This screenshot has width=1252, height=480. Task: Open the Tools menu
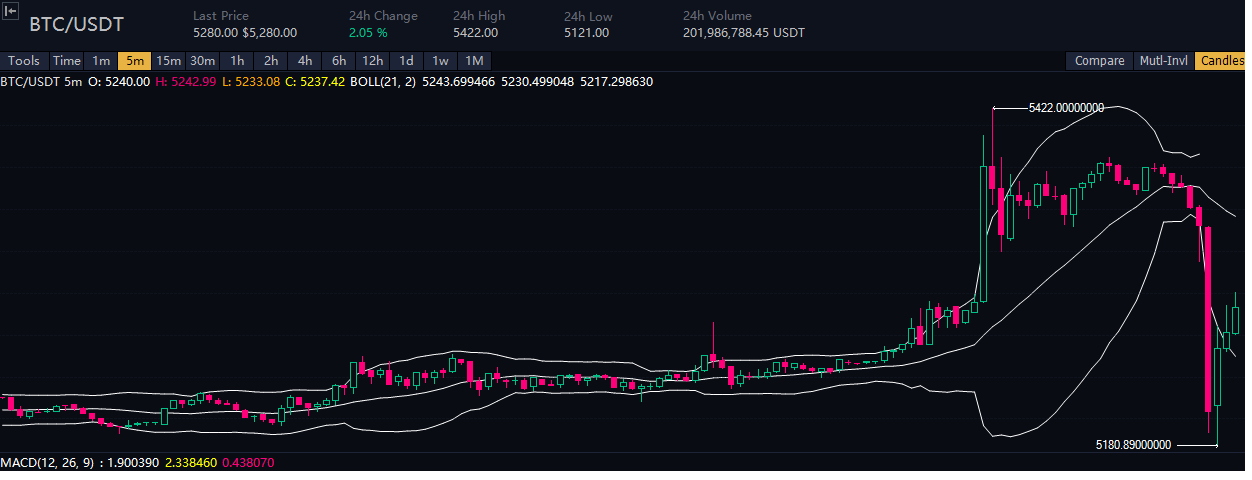(x=24, y=61)
